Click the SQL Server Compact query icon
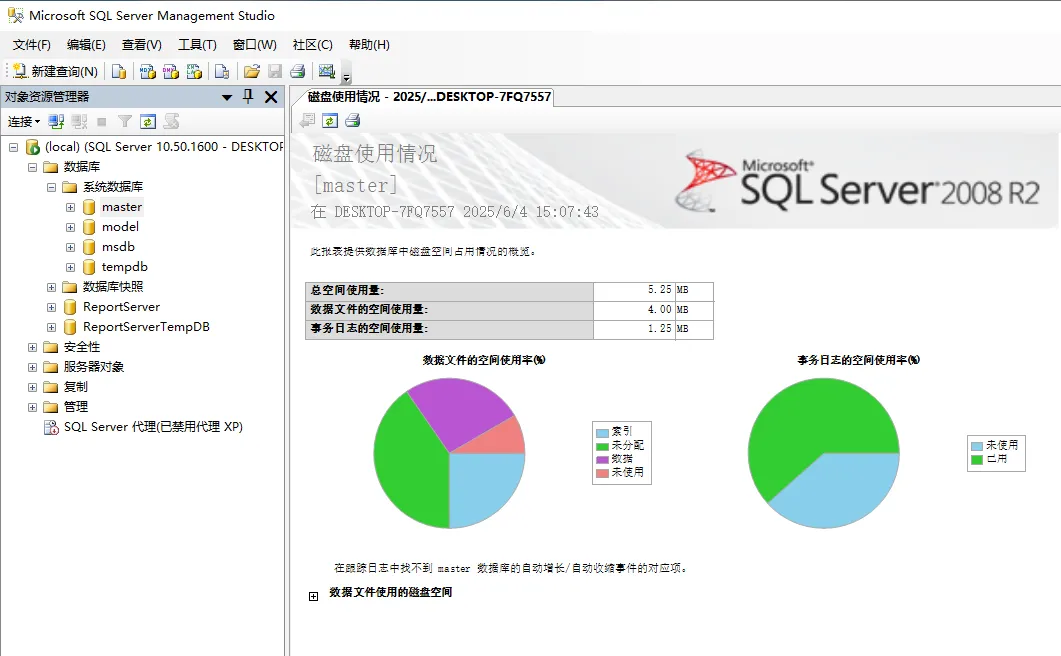Image resolution: width=1061 pixels, height=656 pixels. click(222, 71)
